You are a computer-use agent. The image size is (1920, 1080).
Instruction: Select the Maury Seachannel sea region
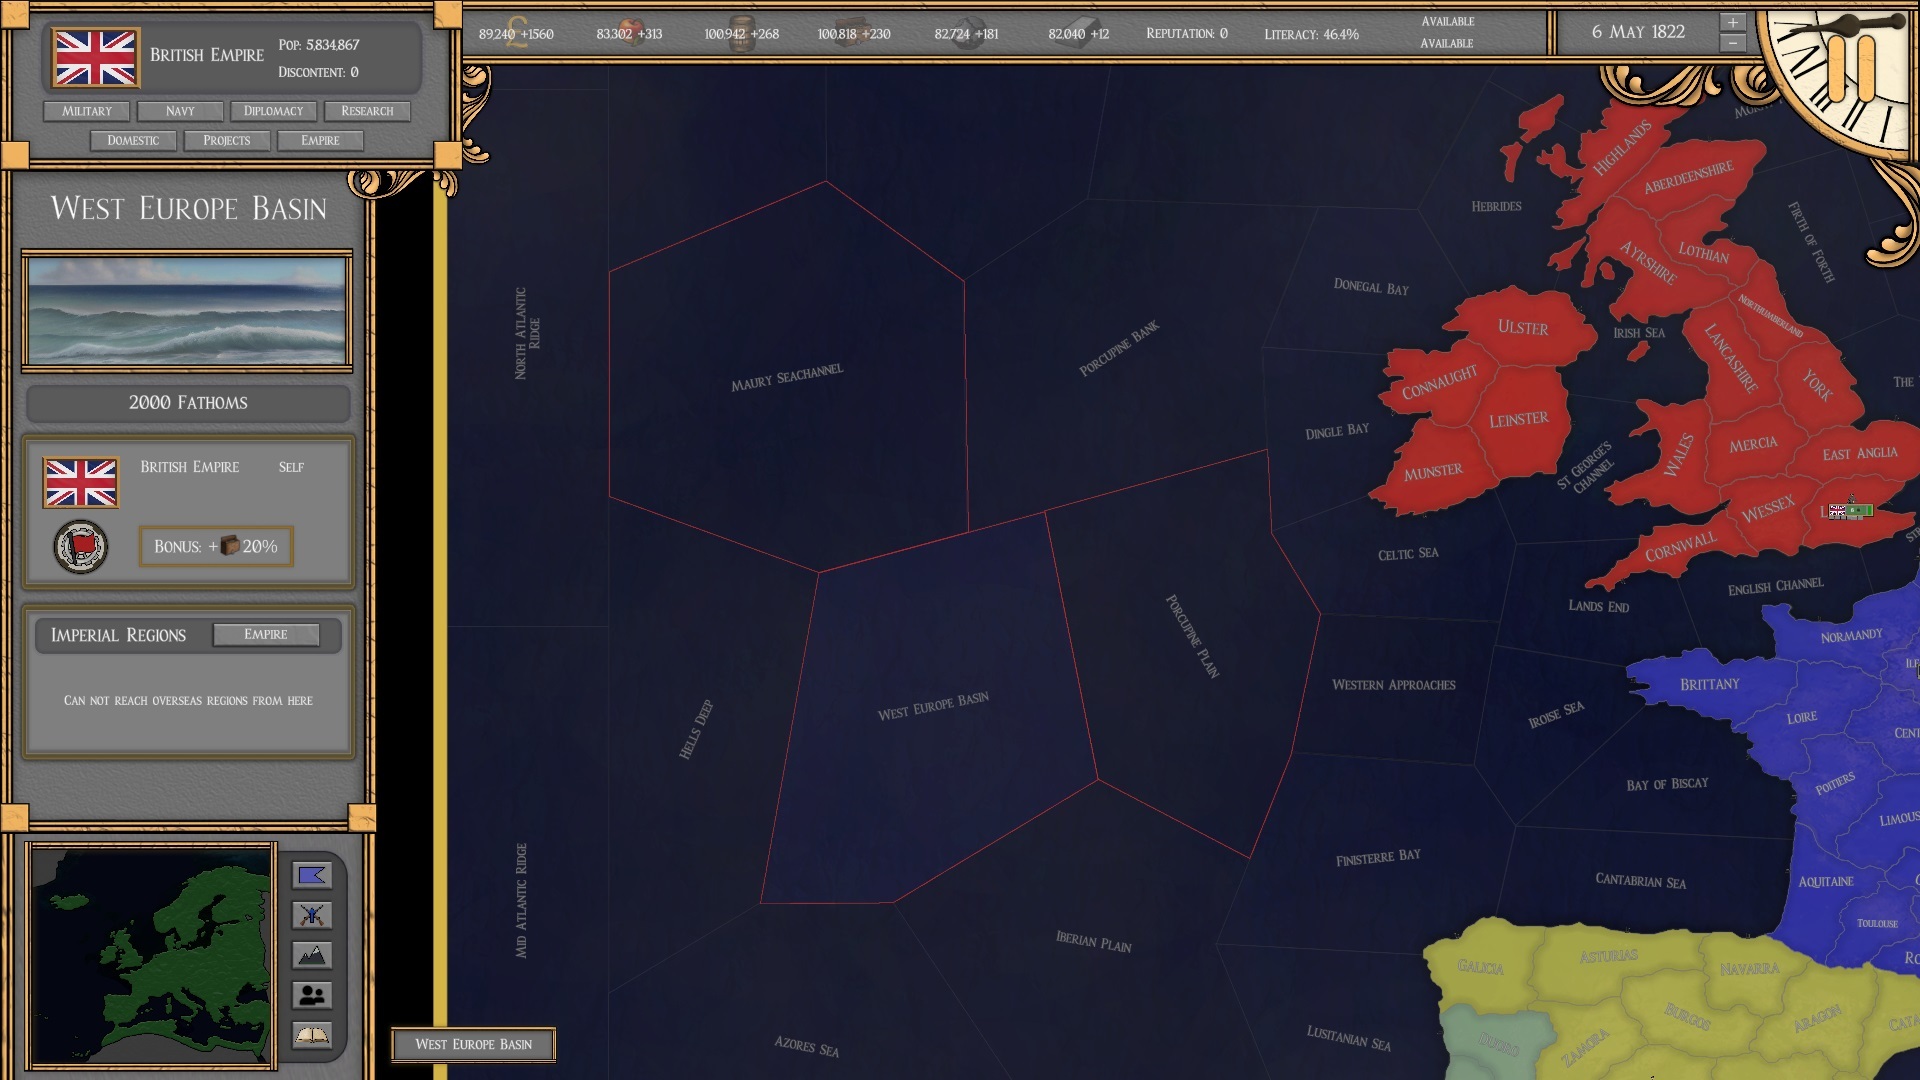click(786, 378)
